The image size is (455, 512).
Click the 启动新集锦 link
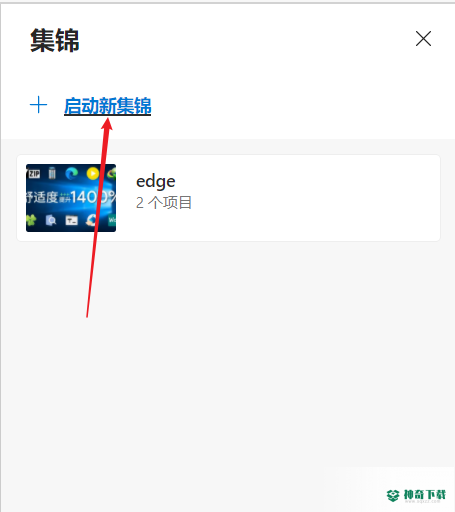[107, 106]
